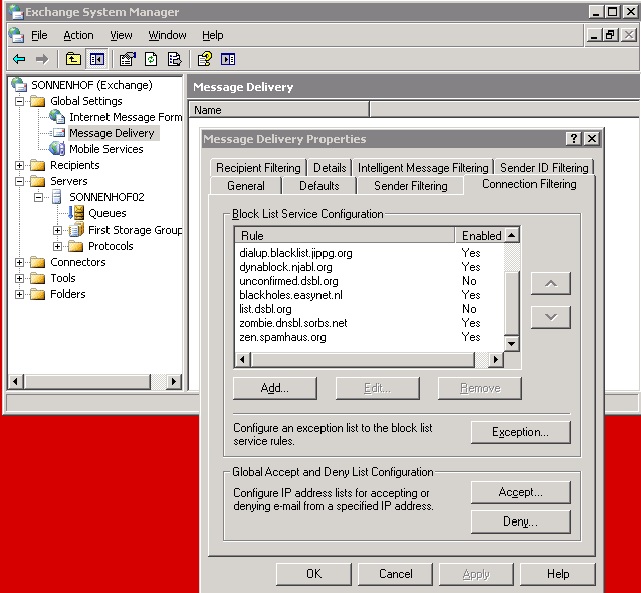The image size is (641, 593).
Task: Expand the First Storage Group node
Action: tap(58, 230)
